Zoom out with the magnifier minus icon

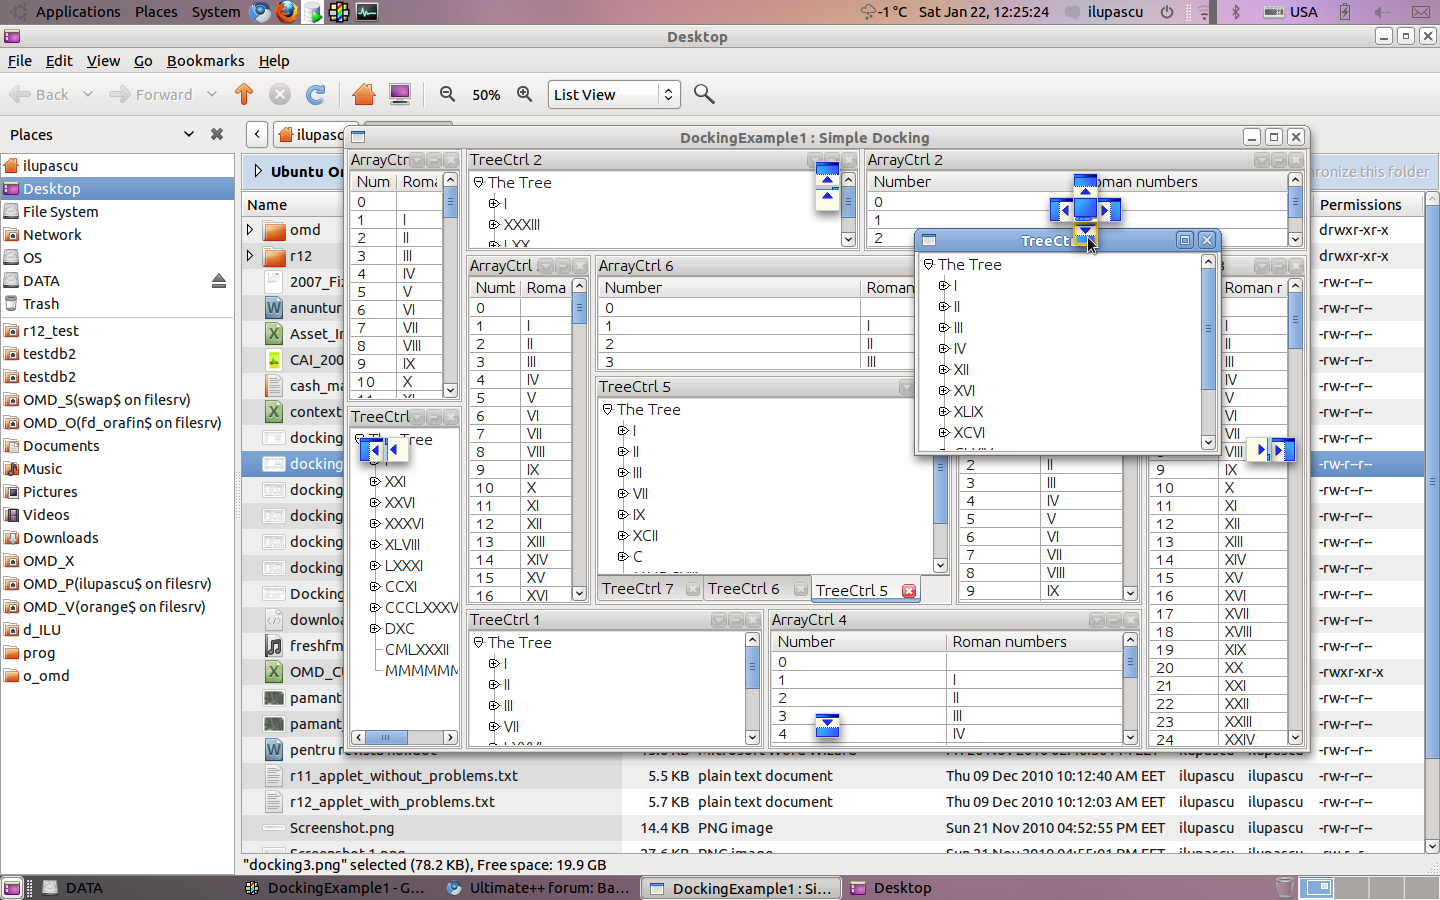tap(447, 94)
